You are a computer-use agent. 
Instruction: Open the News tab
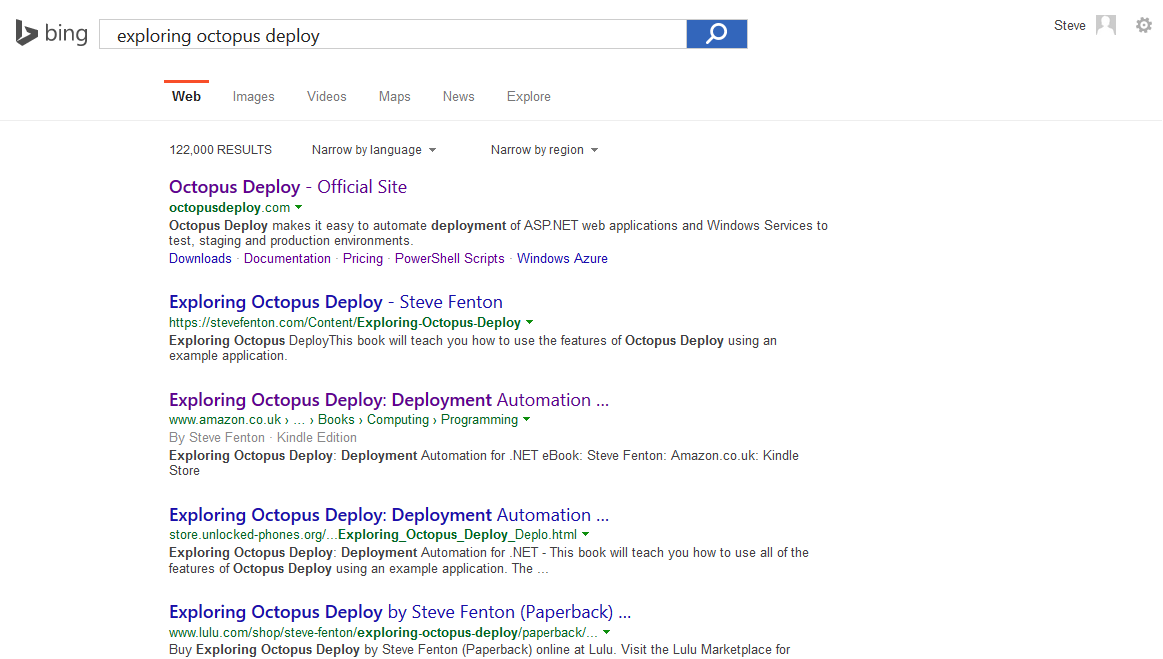458,97
